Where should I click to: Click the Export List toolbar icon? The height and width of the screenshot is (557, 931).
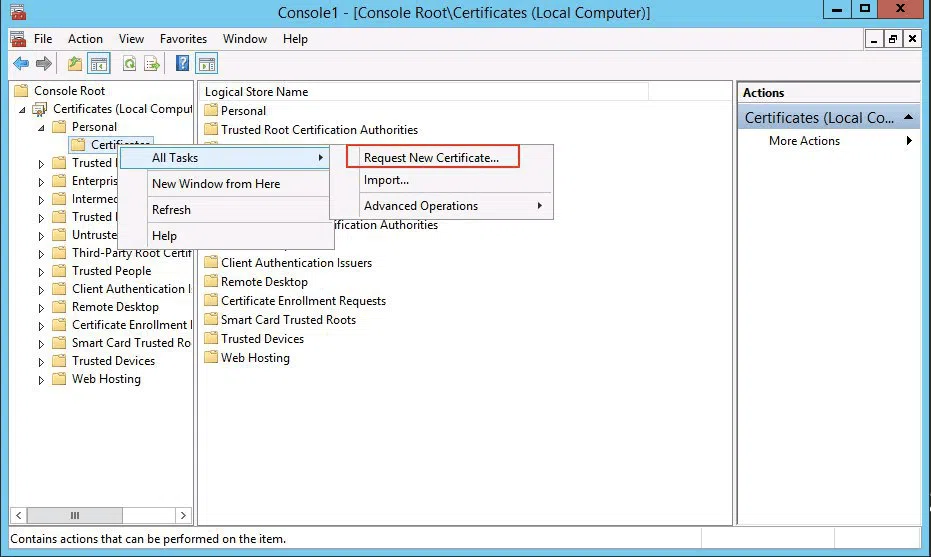[x=152, y=64]
